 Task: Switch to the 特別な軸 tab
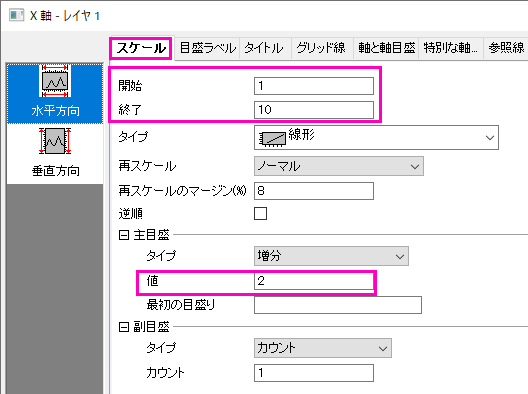[x=451, y=48]
